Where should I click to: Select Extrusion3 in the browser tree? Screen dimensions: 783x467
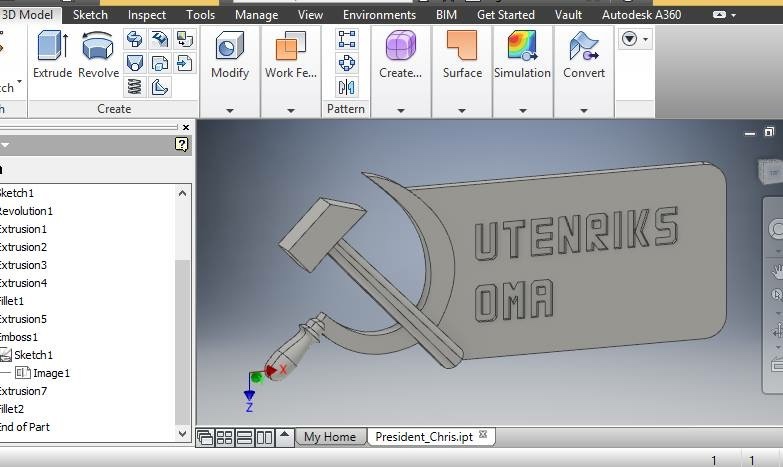pyautogui.click(x=22, y=265)
